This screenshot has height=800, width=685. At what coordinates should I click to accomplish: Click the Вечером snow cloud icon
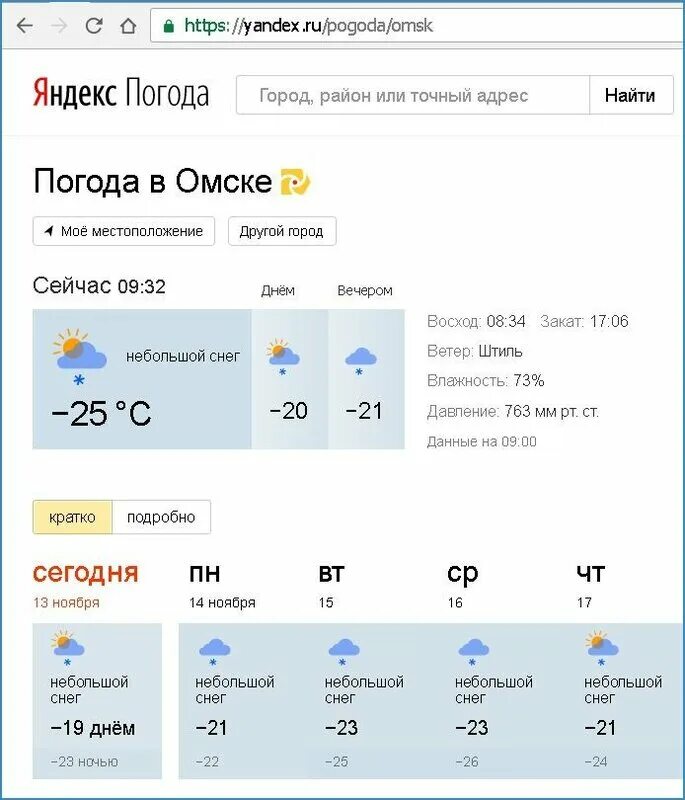point(361,361)
